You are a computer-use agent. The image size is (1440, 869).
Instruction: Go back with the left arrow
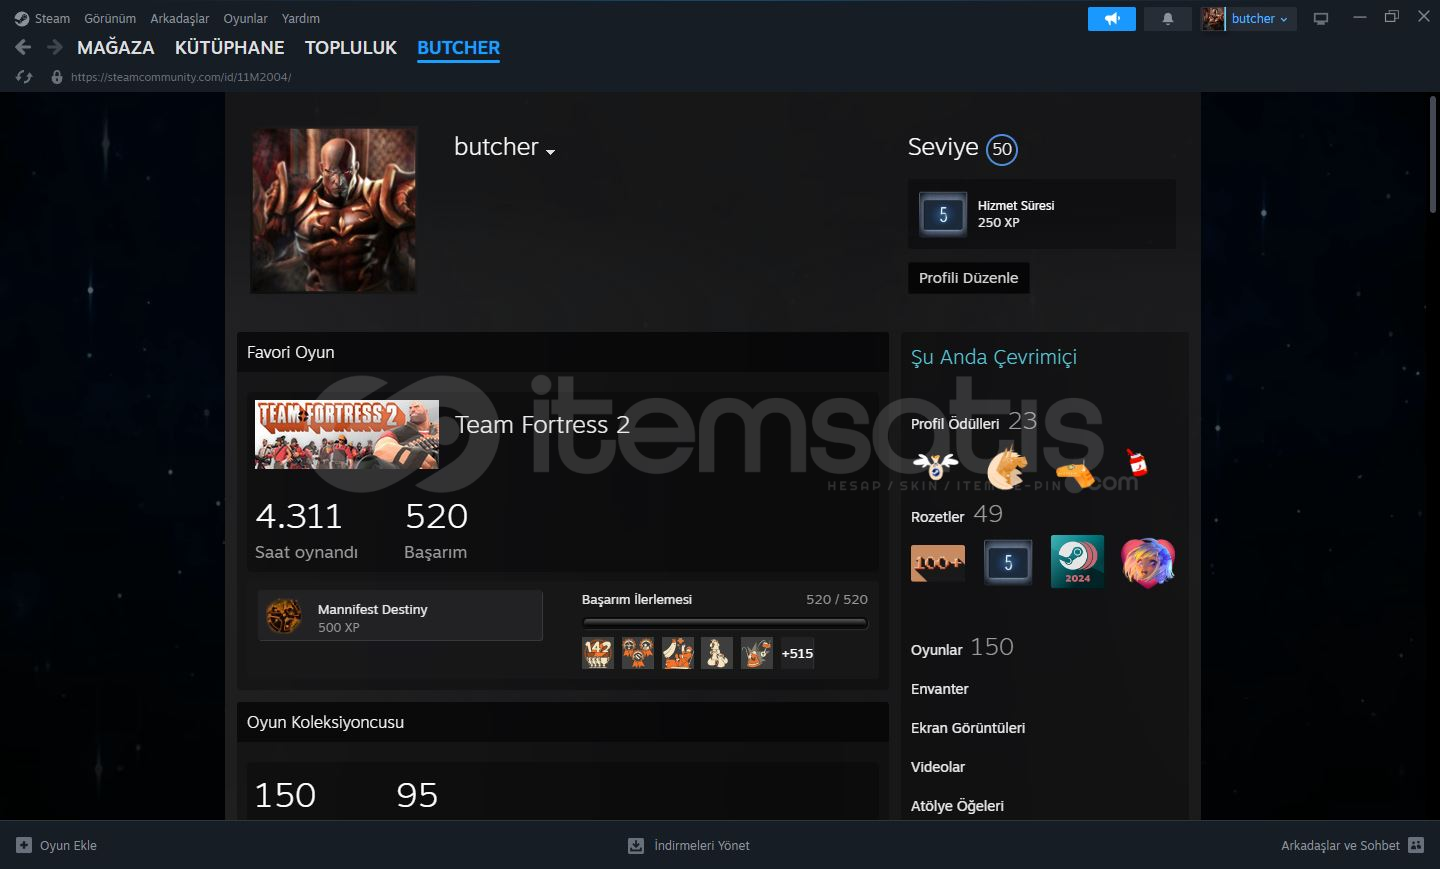[23, 47]
